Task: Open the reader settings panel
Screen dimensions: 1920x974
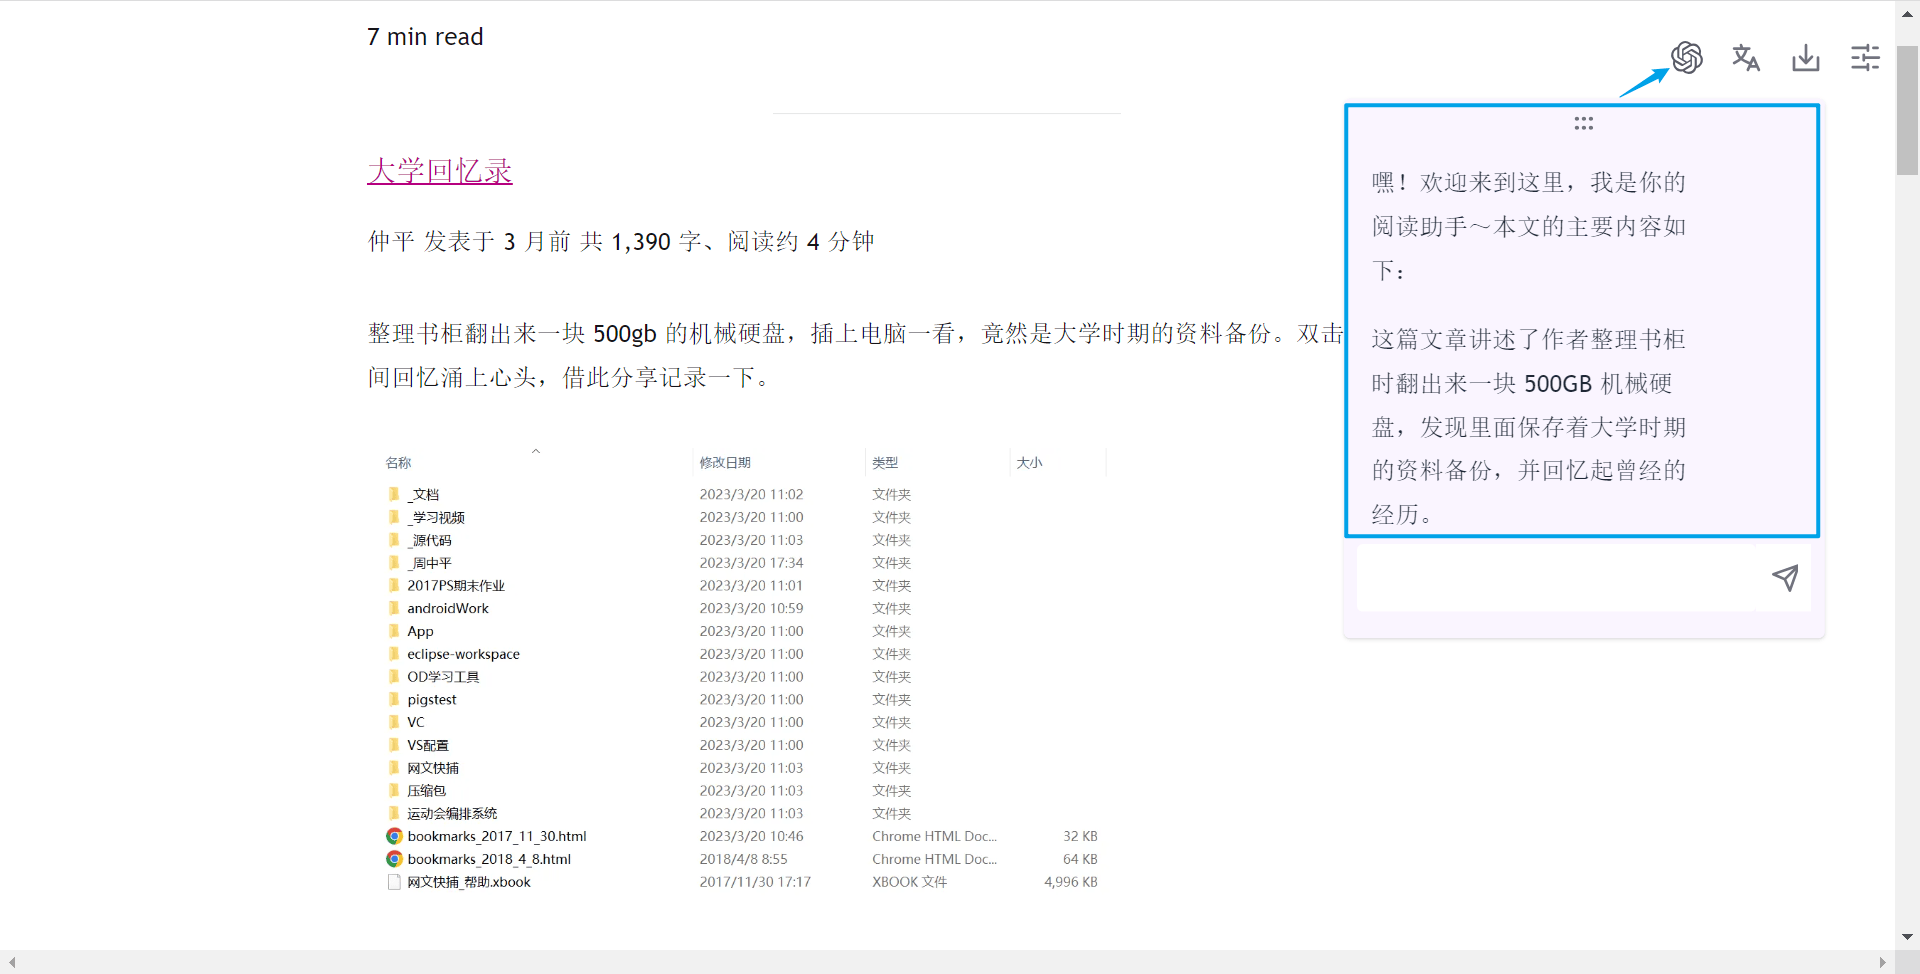Action: [1865, 58]
